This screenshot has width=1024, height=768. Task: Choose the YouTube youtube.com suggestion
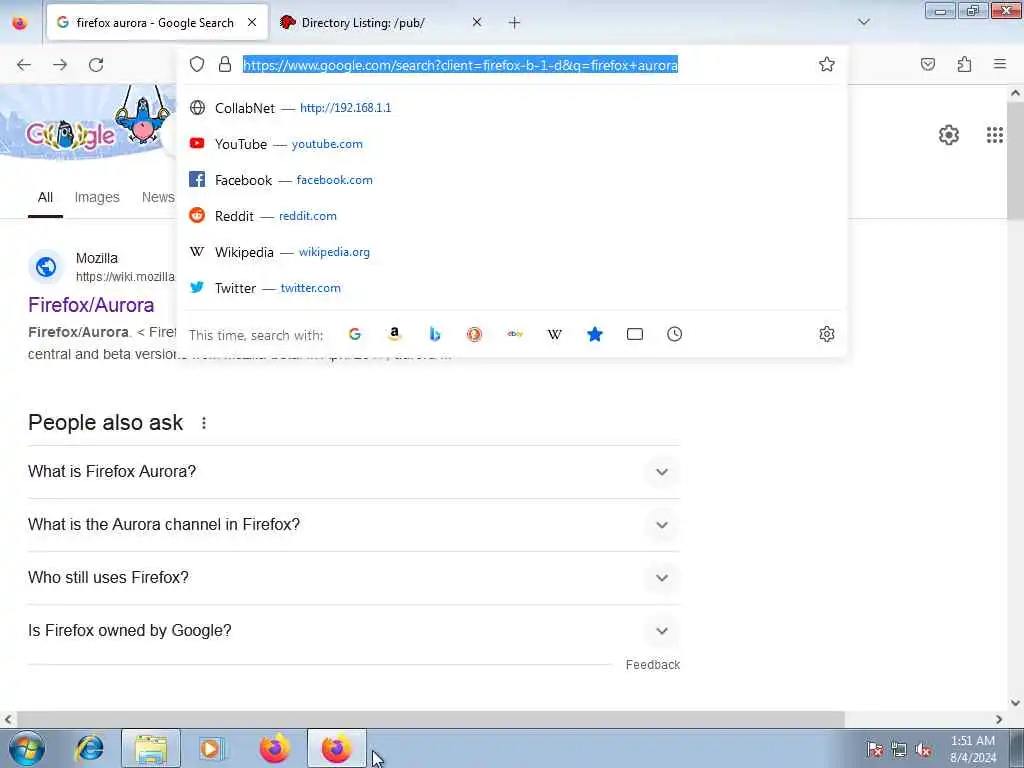pyautogui.click(x=512, y=144)
